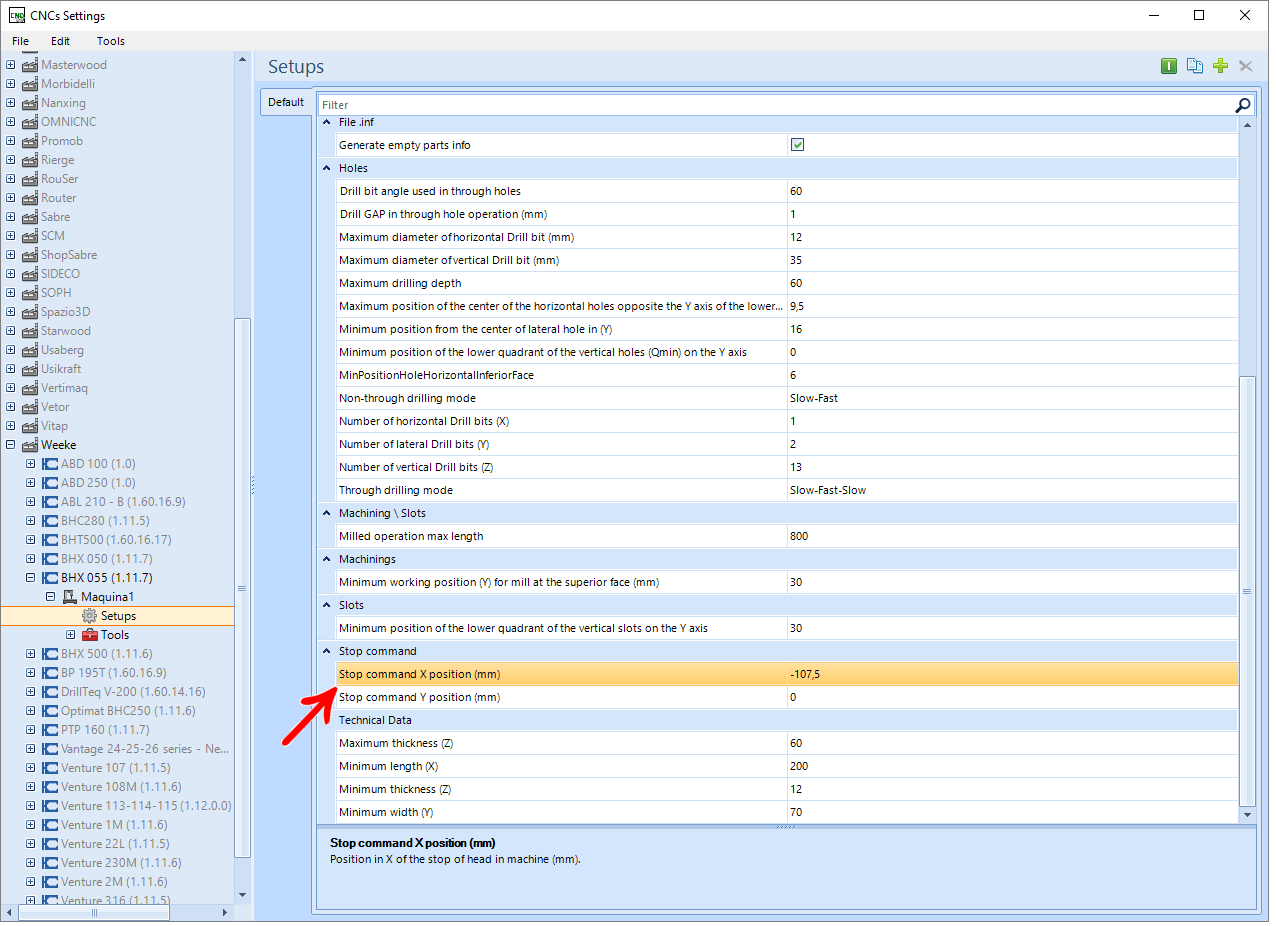Click the gear icon beside Setups

tap(89, 616)
